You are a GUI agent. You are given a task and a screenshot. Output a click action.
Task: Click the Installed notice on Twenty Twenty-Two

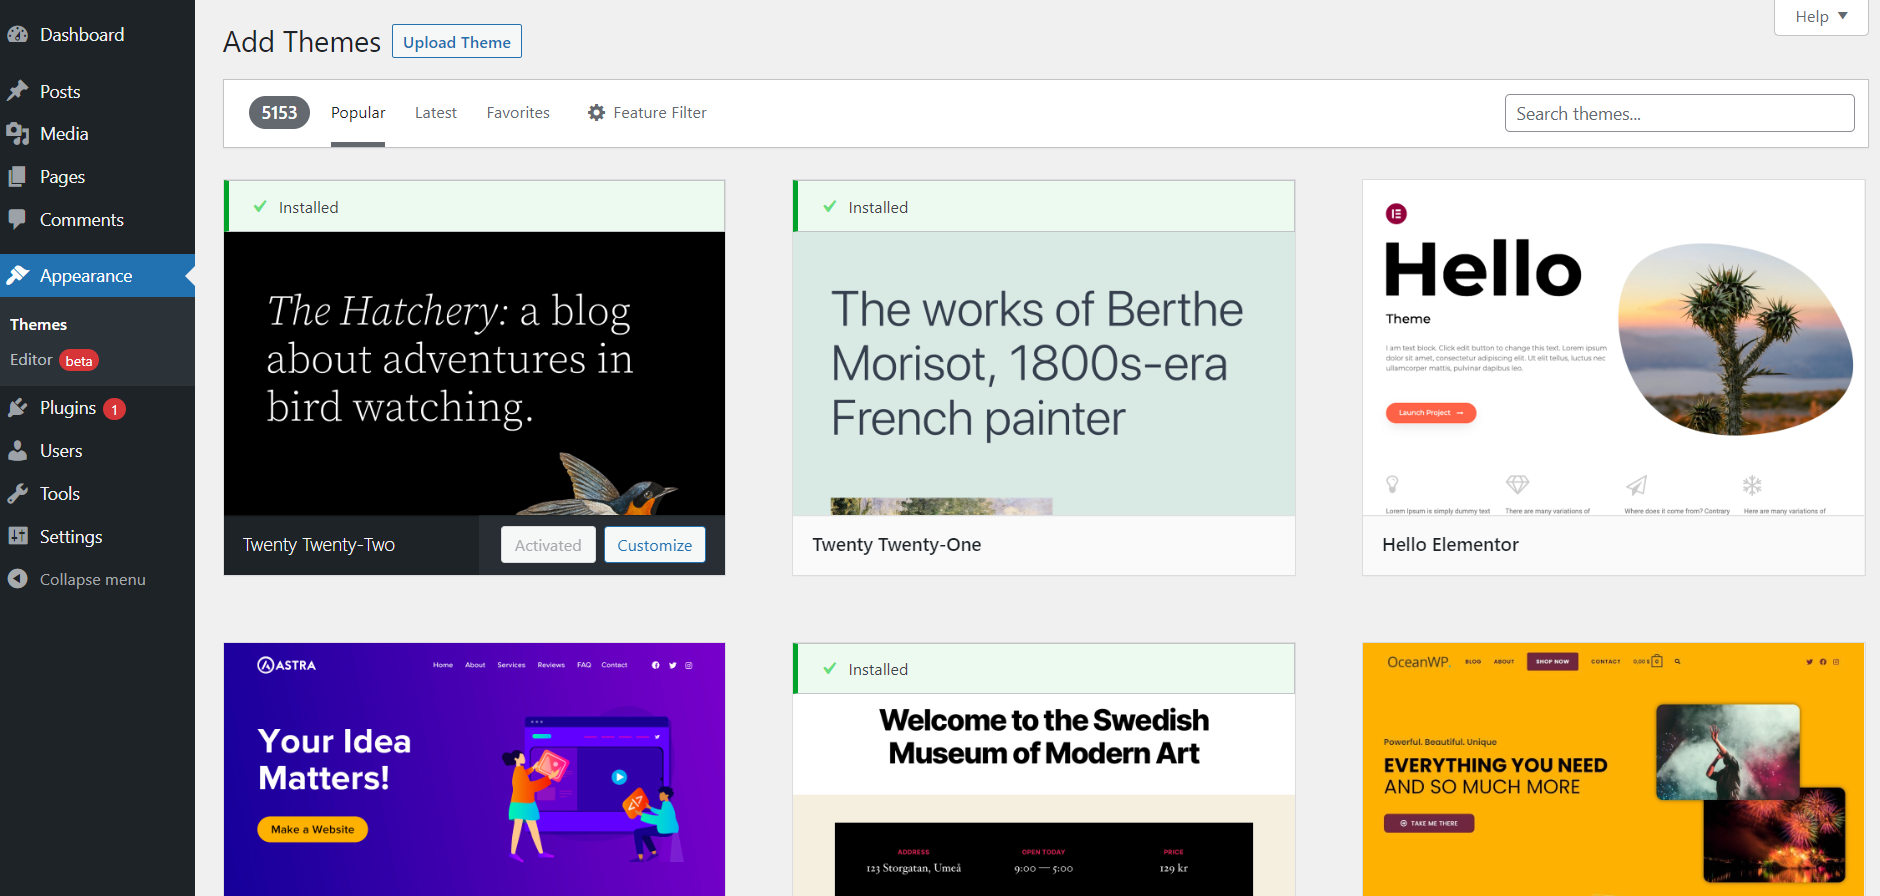pyautogui.click(x=475, y=207)
